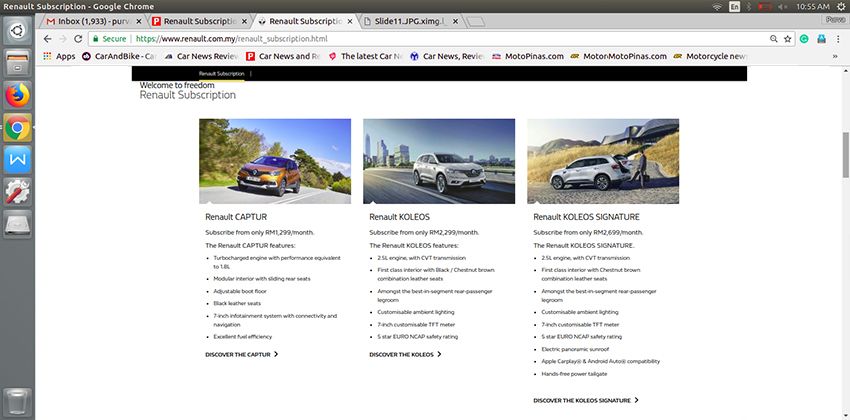Click DISCOVER THE KOLEOS link
The width and height of the screenshot is (850, 420).
coord(405,354)
